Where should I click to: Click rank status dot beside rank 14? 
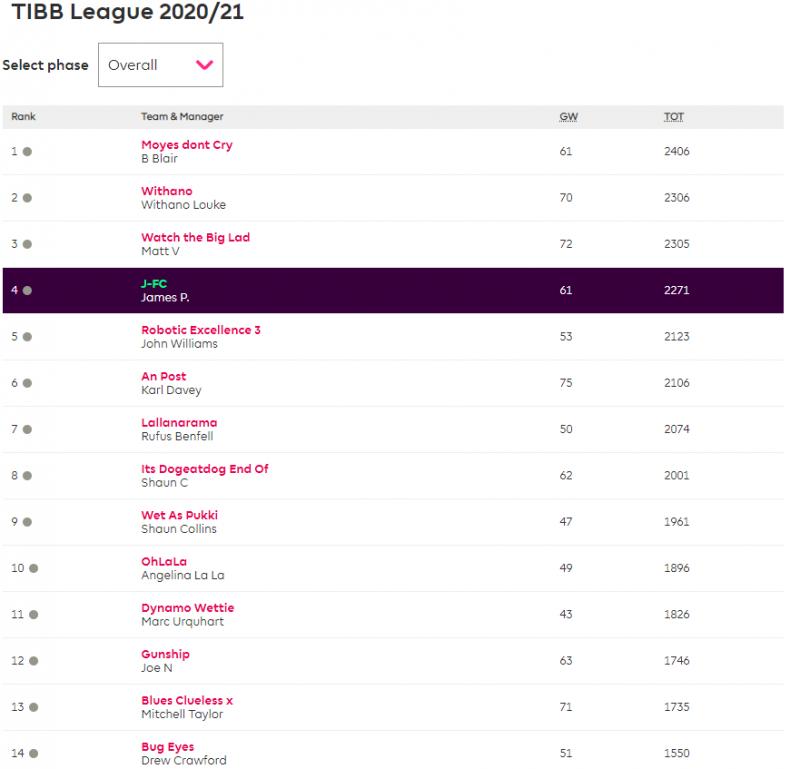point(33,753)
